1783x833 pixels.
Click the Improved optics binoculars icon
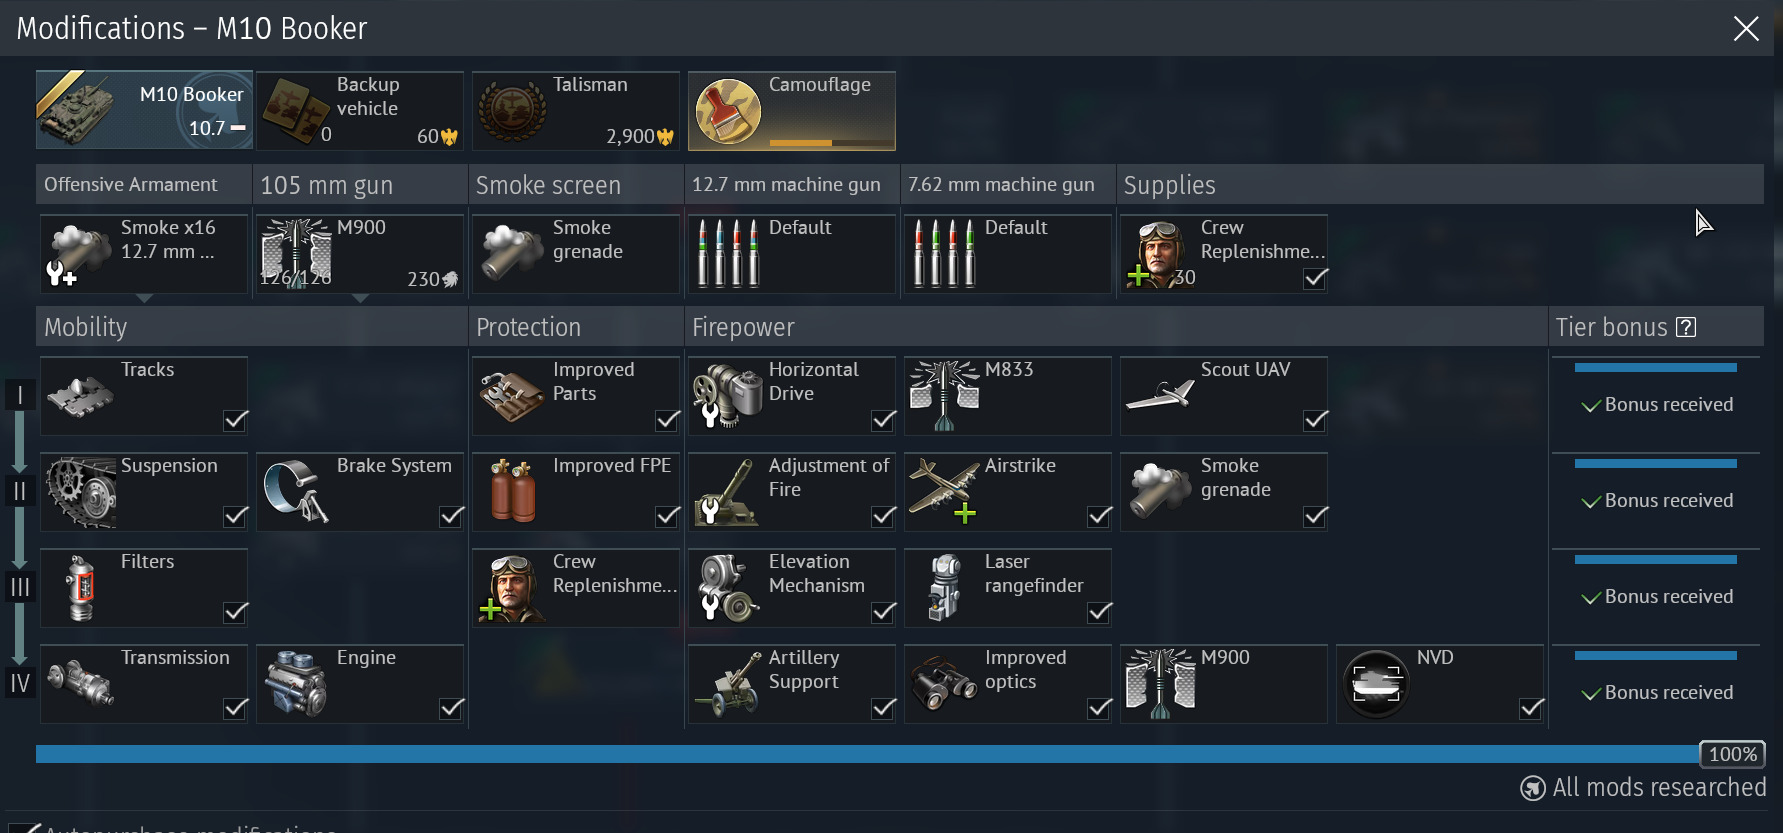coord(943,683)
